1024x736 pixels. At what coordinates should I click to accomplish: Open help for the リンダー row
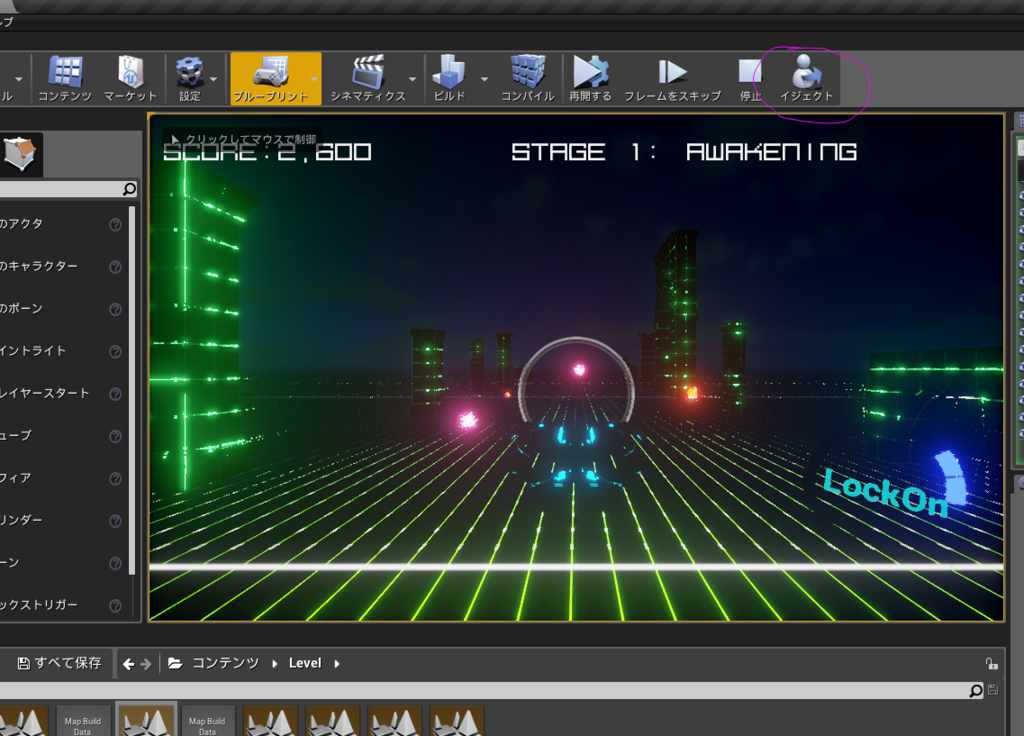(116, 521)
